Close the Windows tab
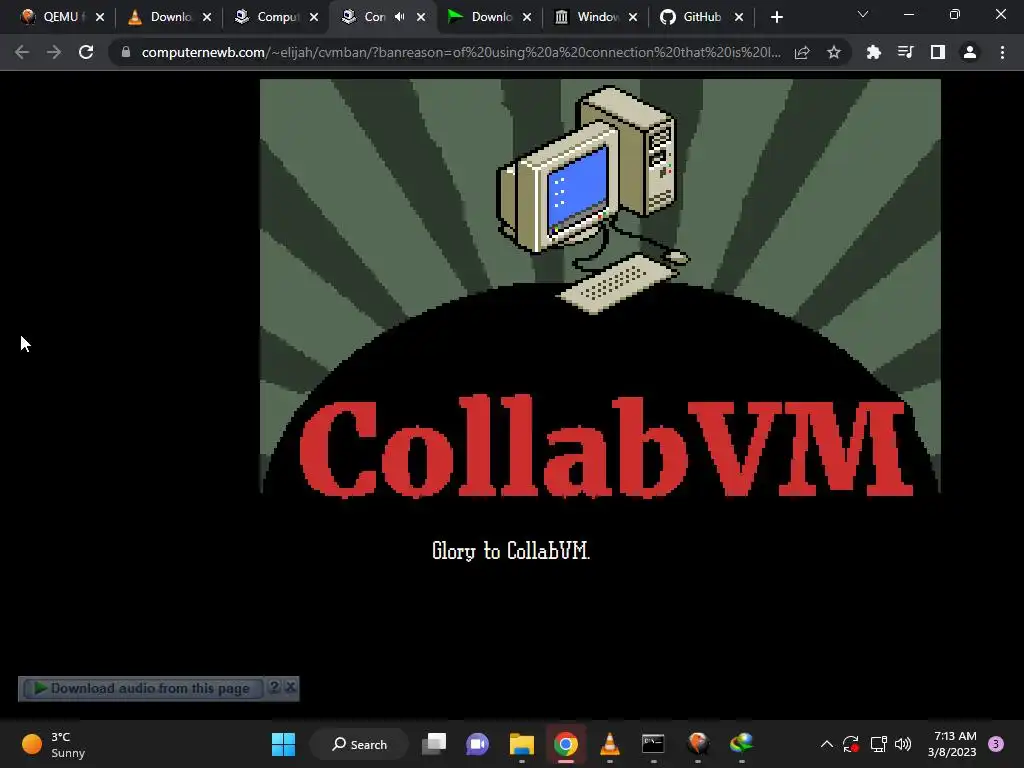 (633, 18)
